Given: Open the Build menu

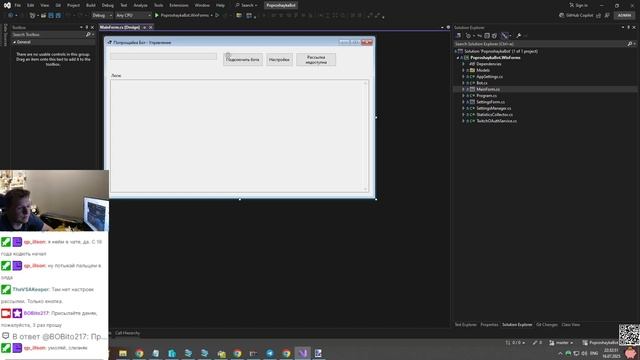Looking at the screenshot, I should tap(91, 5).
